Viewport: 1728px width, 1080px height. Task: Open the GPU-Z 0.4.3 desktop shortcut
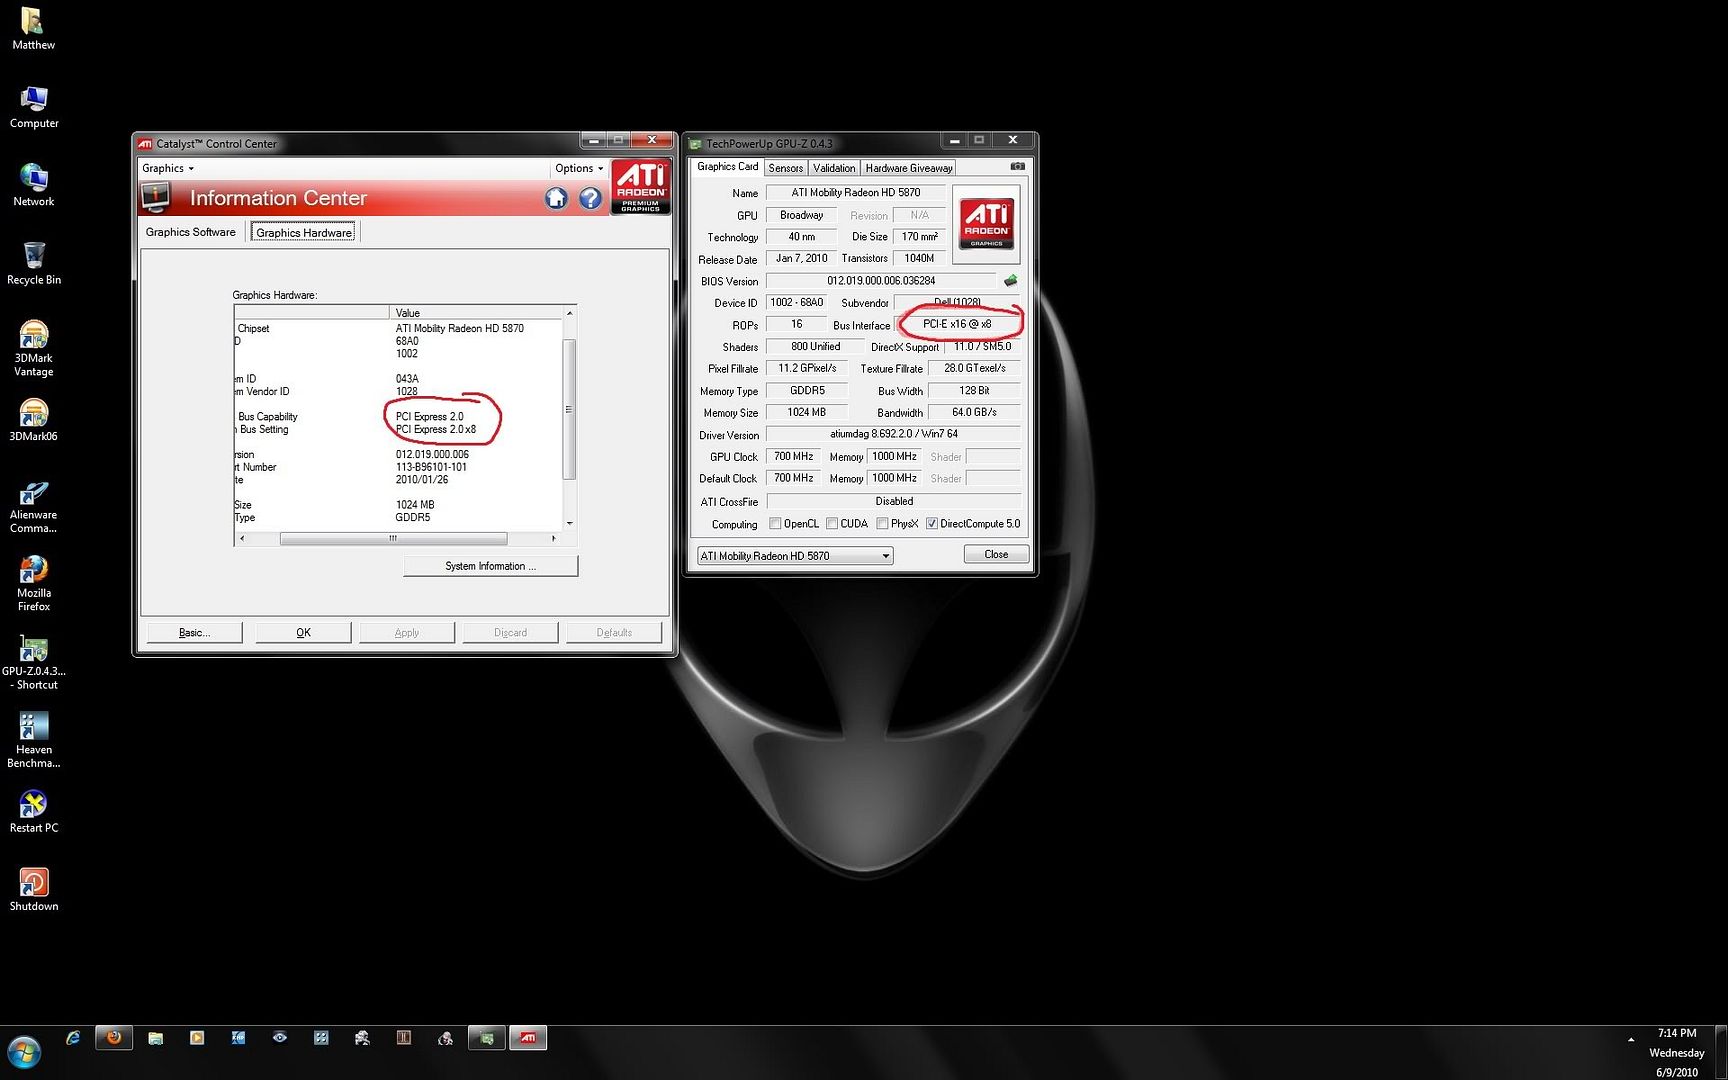click(x=33, y=662)
